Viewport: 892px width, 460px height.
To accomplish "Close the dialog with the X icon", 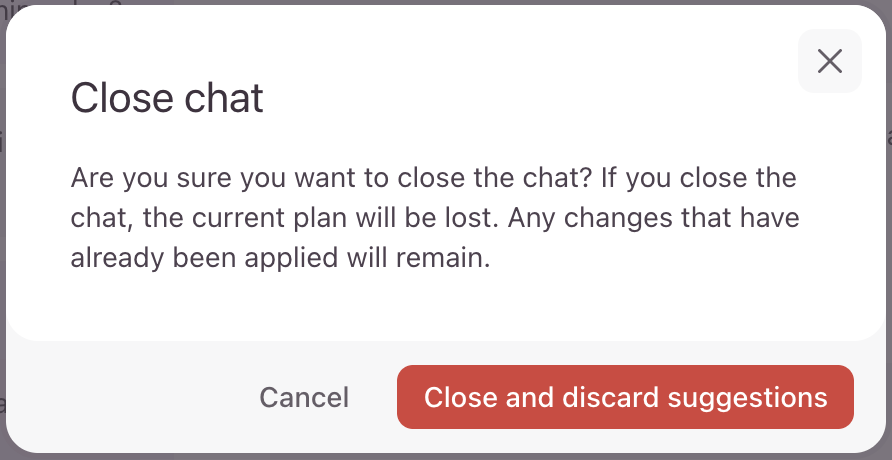I will [x=829, y=62].
